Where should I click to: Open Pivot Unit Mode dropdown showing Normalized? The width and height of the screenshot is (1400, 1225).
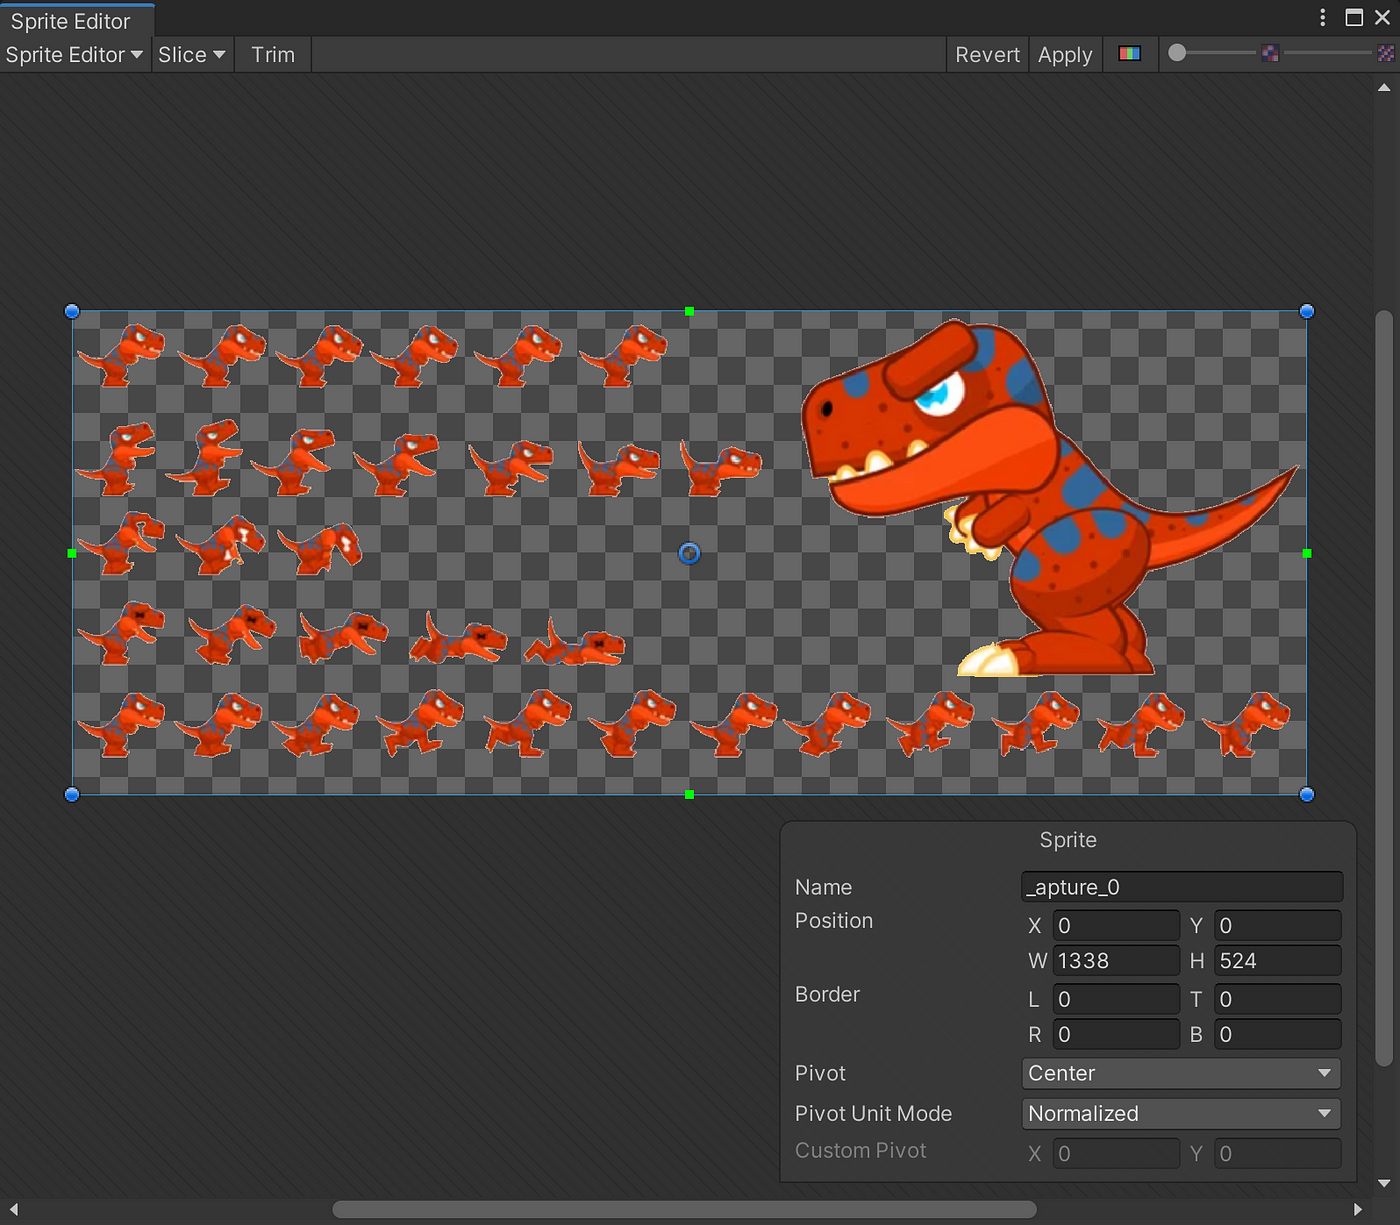[x=1181, y=1113]
